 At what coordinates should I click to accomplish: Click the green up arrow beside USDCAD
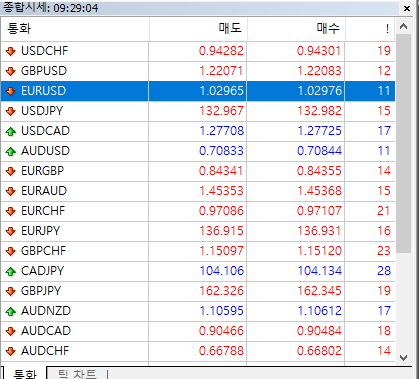[11, 131]
